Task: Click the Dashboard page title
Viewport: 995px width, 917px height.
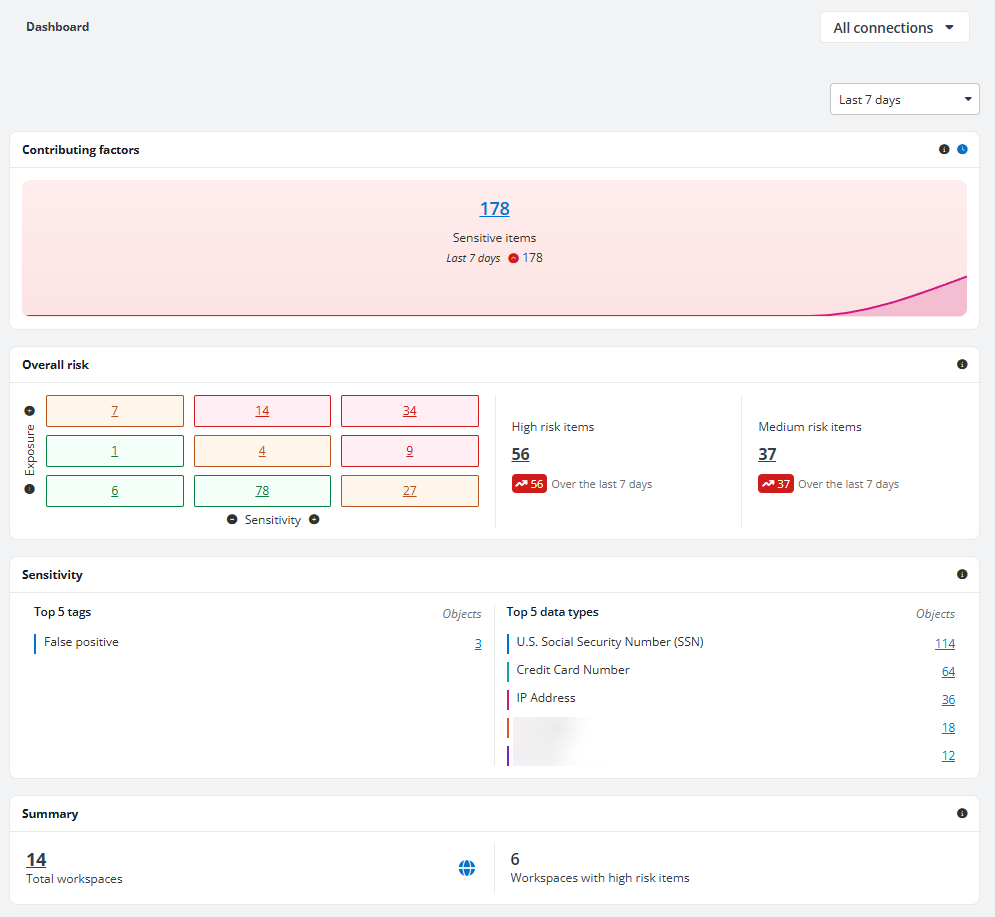Action: click(58, 27)
